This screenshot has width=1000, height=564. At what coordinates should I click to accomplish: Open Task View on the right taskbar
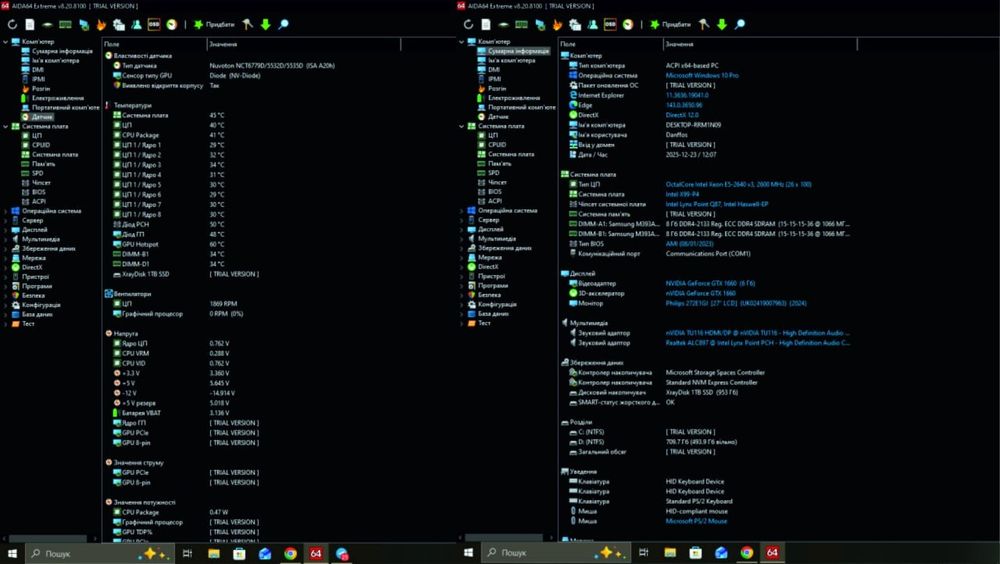coord(643,553)
